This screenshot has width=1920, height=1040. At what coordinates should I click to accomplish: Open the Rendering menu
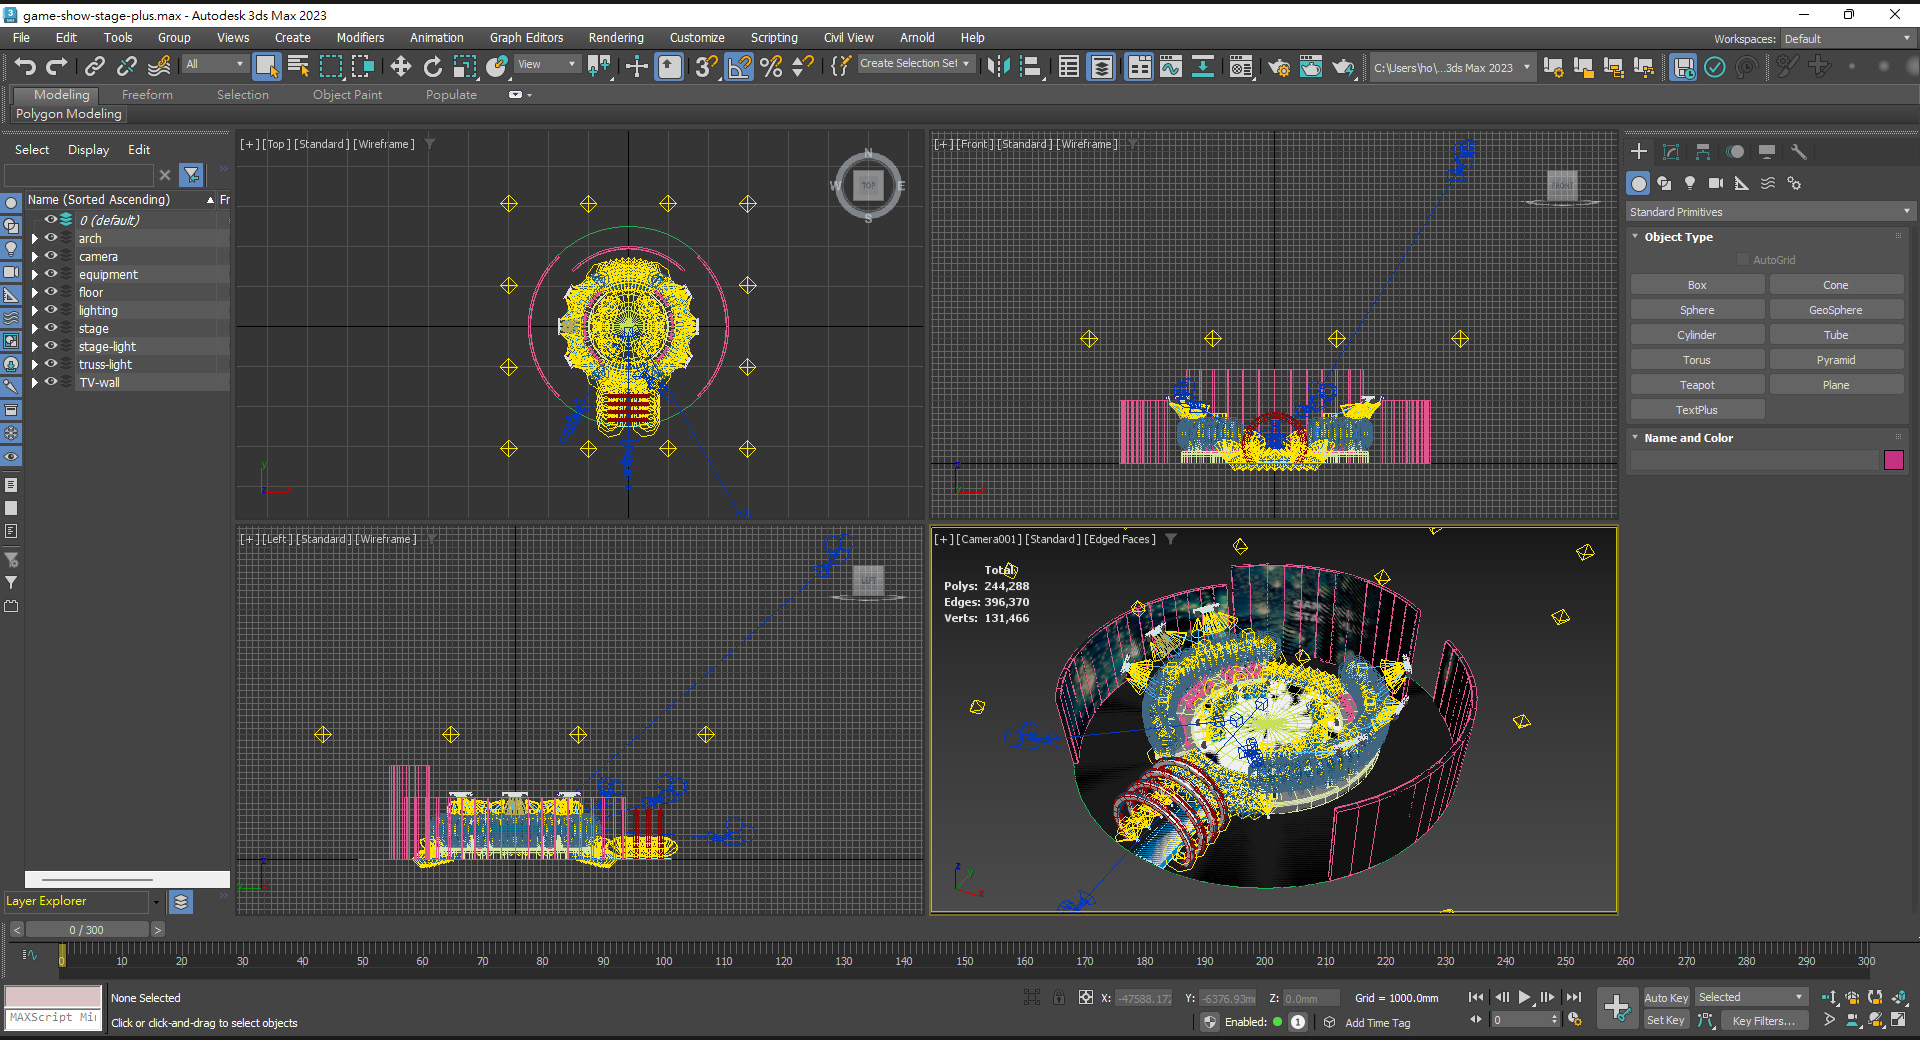tap(615, 38)
